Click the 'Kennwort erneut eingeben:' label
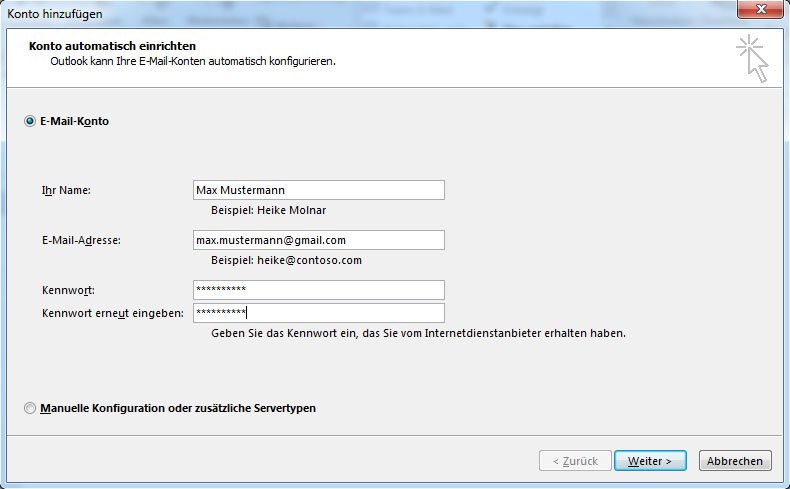790x489 pixels. 113,313
